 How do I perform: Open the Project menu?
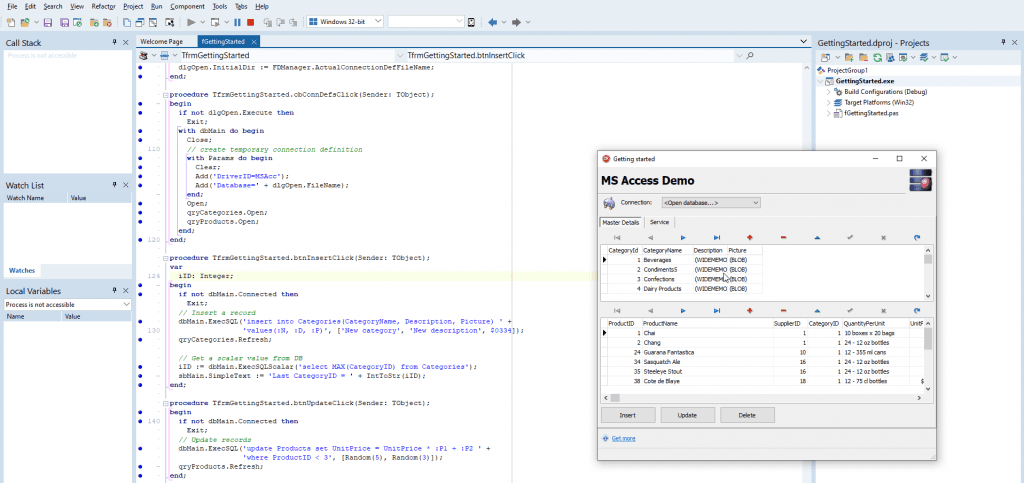click(x=133, y=6)
